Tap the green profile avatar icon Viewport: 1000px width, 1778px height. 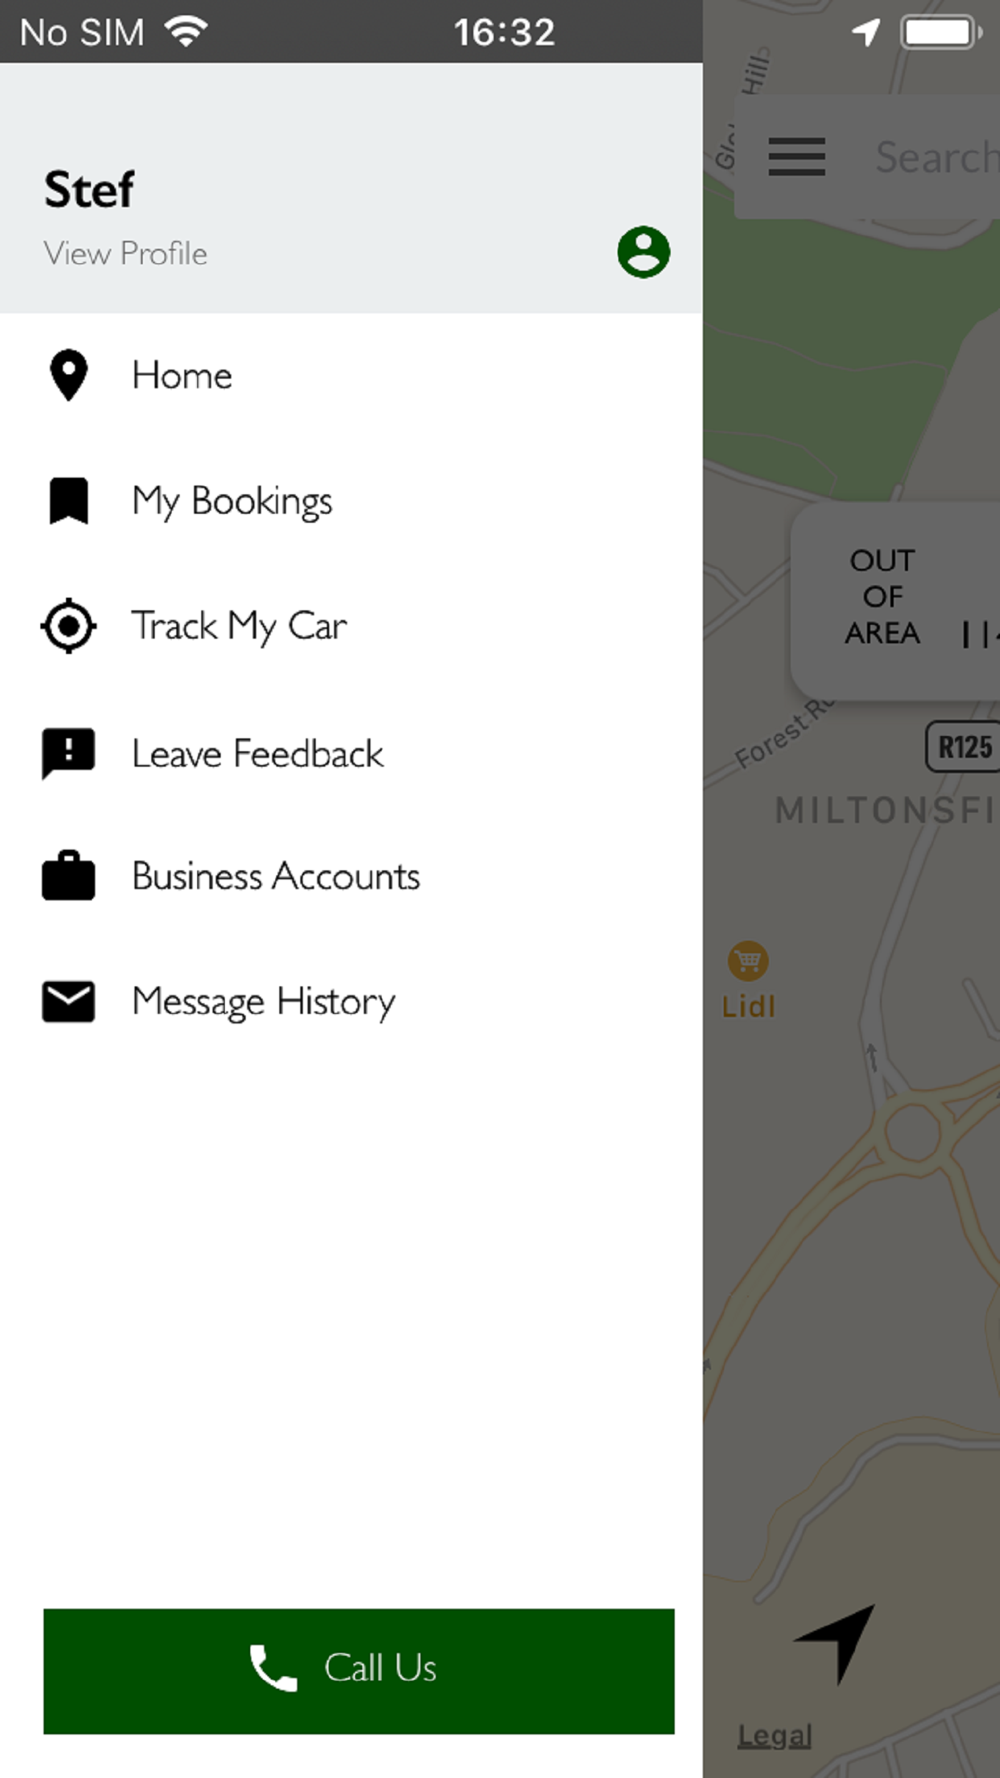(643, 252)
